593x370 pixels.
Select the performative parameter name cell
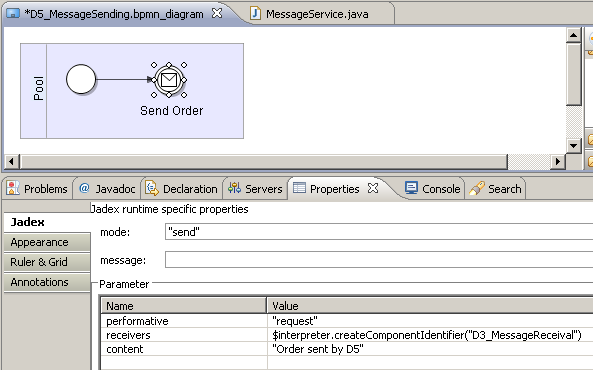click(x=184, y=321)
